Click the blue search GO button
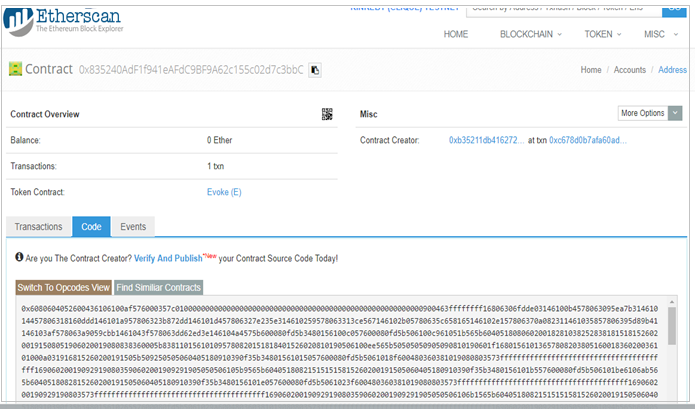Image resolution: width=695 pixels, height=409 pixels. [674, 11]
